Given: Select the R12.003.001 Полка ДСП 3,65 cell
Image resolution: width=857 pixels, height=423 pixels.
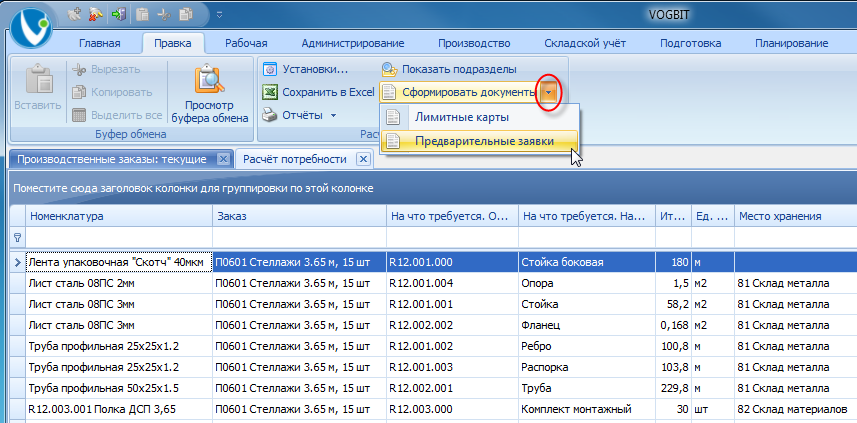Looking at the screenshot, I should click(x=119, y=409).
